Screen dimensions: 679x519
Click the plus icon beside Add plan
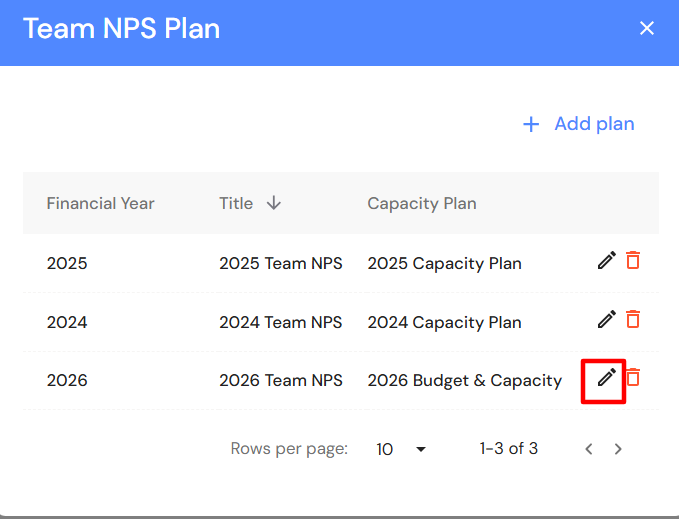[531, 124]
